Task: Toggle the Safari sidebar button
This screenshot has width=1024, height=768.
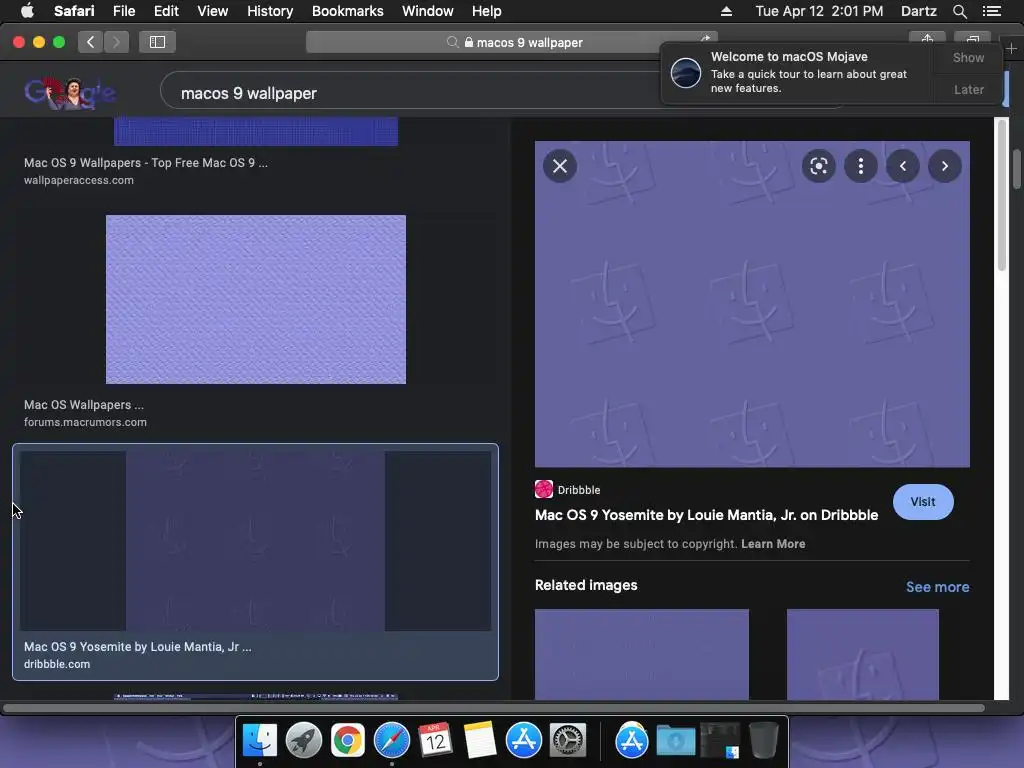Action: tap(157, 42)
